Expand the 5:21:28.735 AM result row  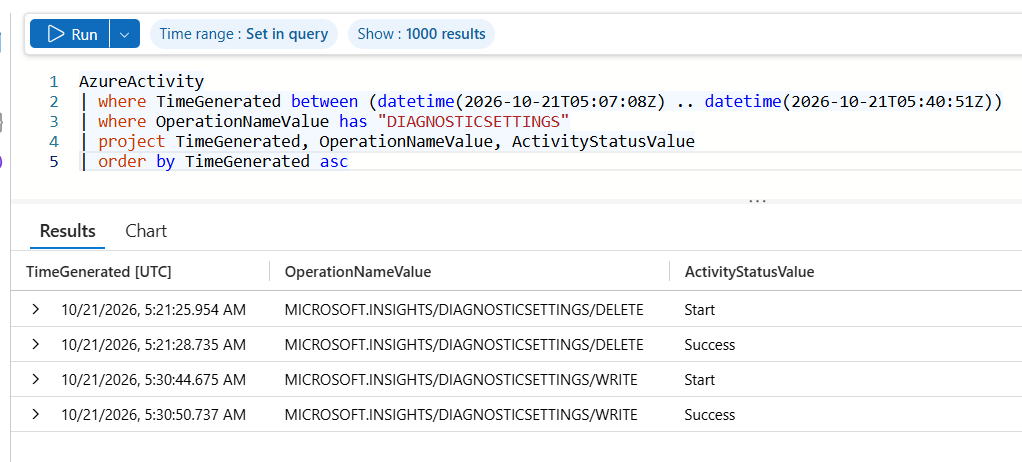(x=36, y=345)
